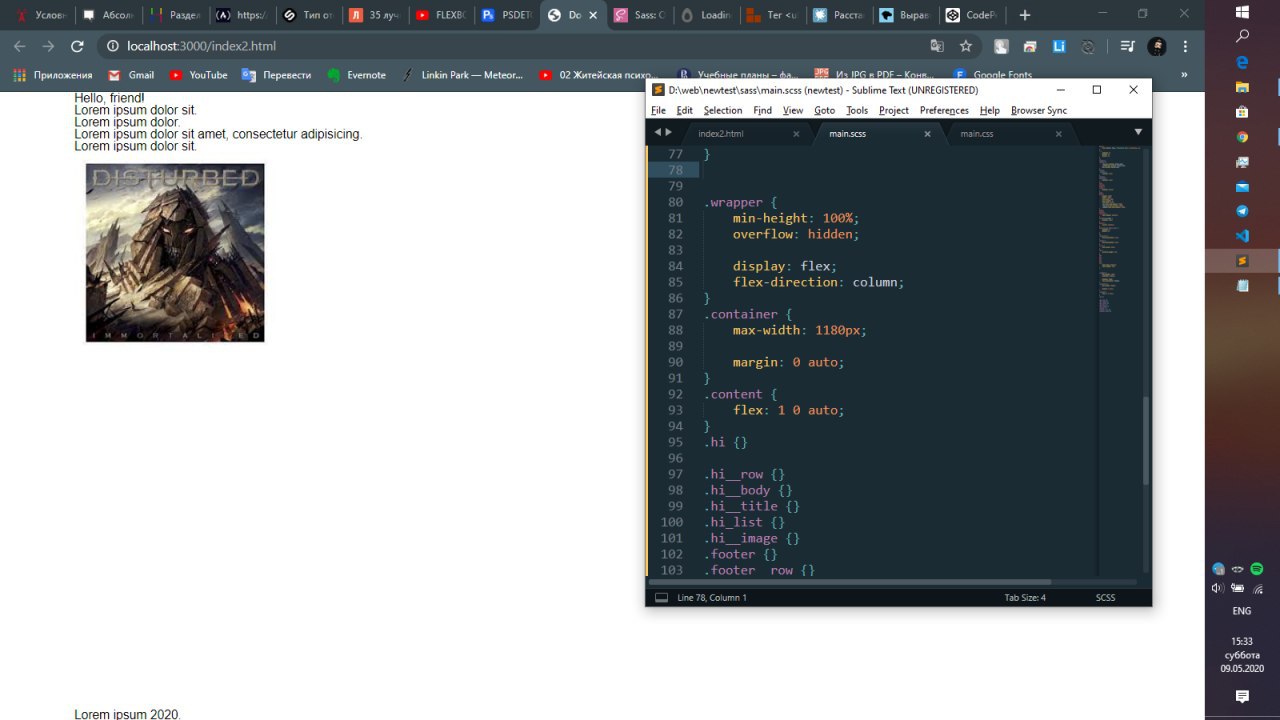Close the index2.html tab in Sublime
Viewport: 1280px width, 720px height.
pos(796,133)
